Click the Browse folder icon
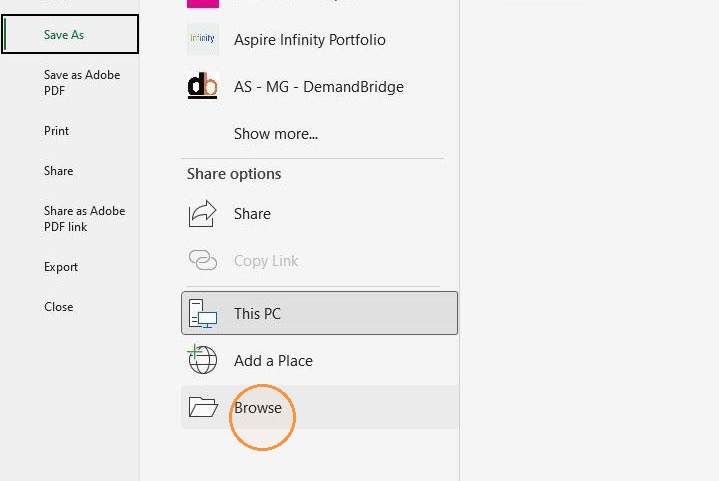 [x=203, y=407]
